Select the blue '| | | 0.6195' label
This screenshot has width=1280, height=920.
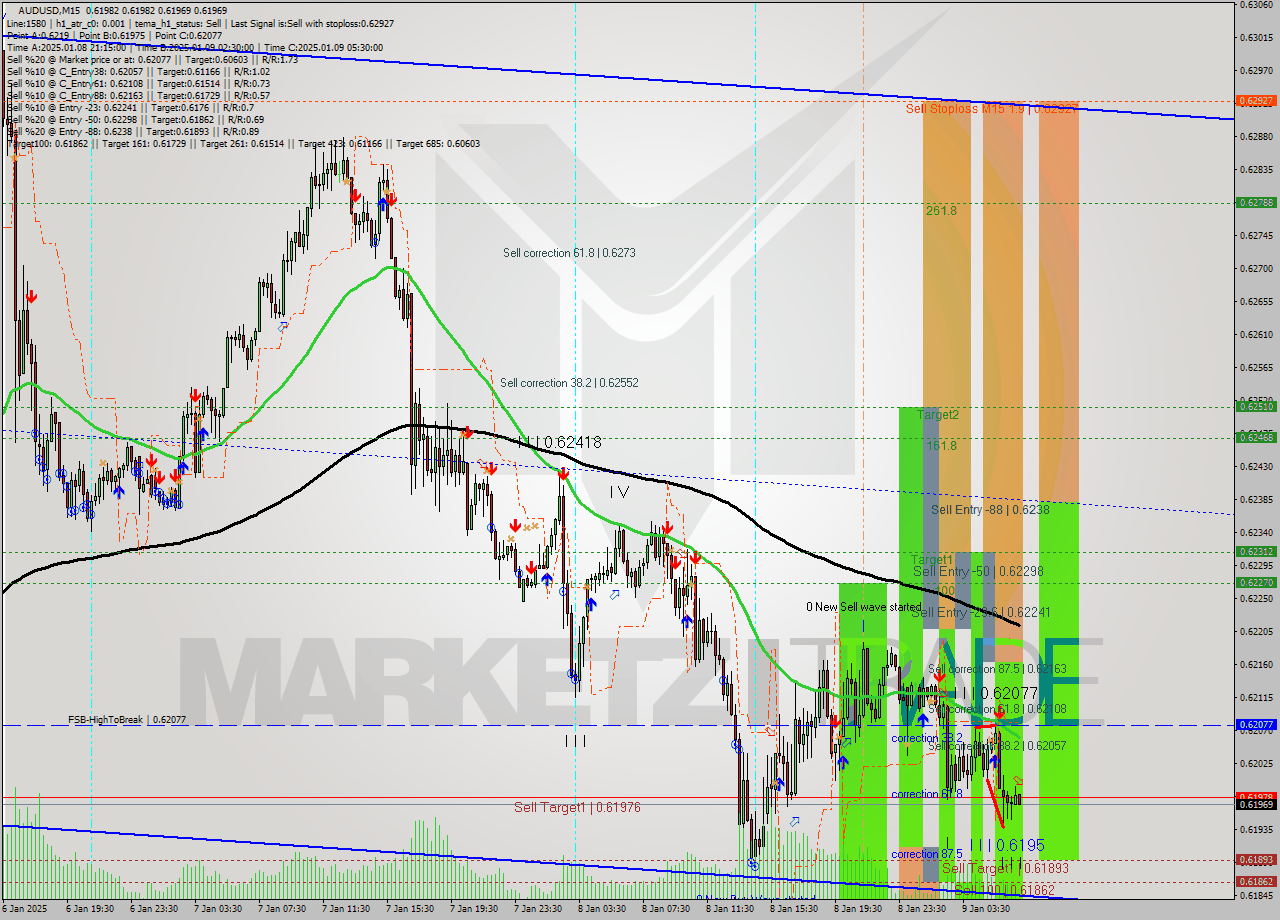point(1007,845)
